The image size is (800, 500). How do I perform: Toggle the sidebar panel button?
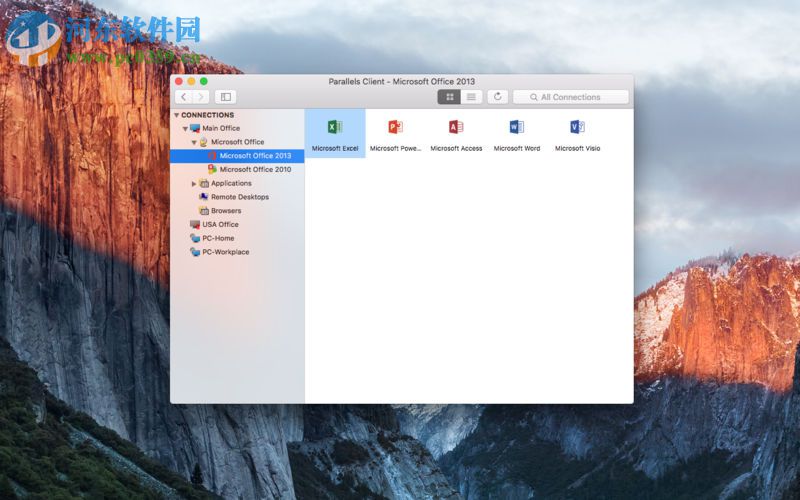point(226,96)
